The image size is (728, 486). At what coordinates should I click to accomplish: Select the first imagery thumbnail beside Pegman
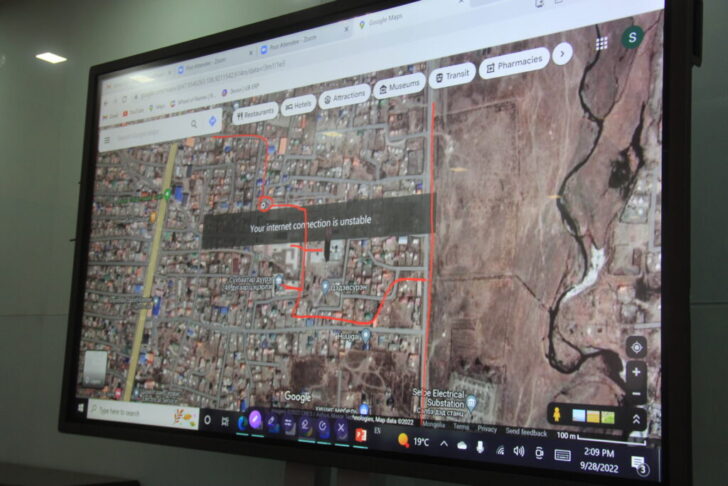(x=579, y=415)
